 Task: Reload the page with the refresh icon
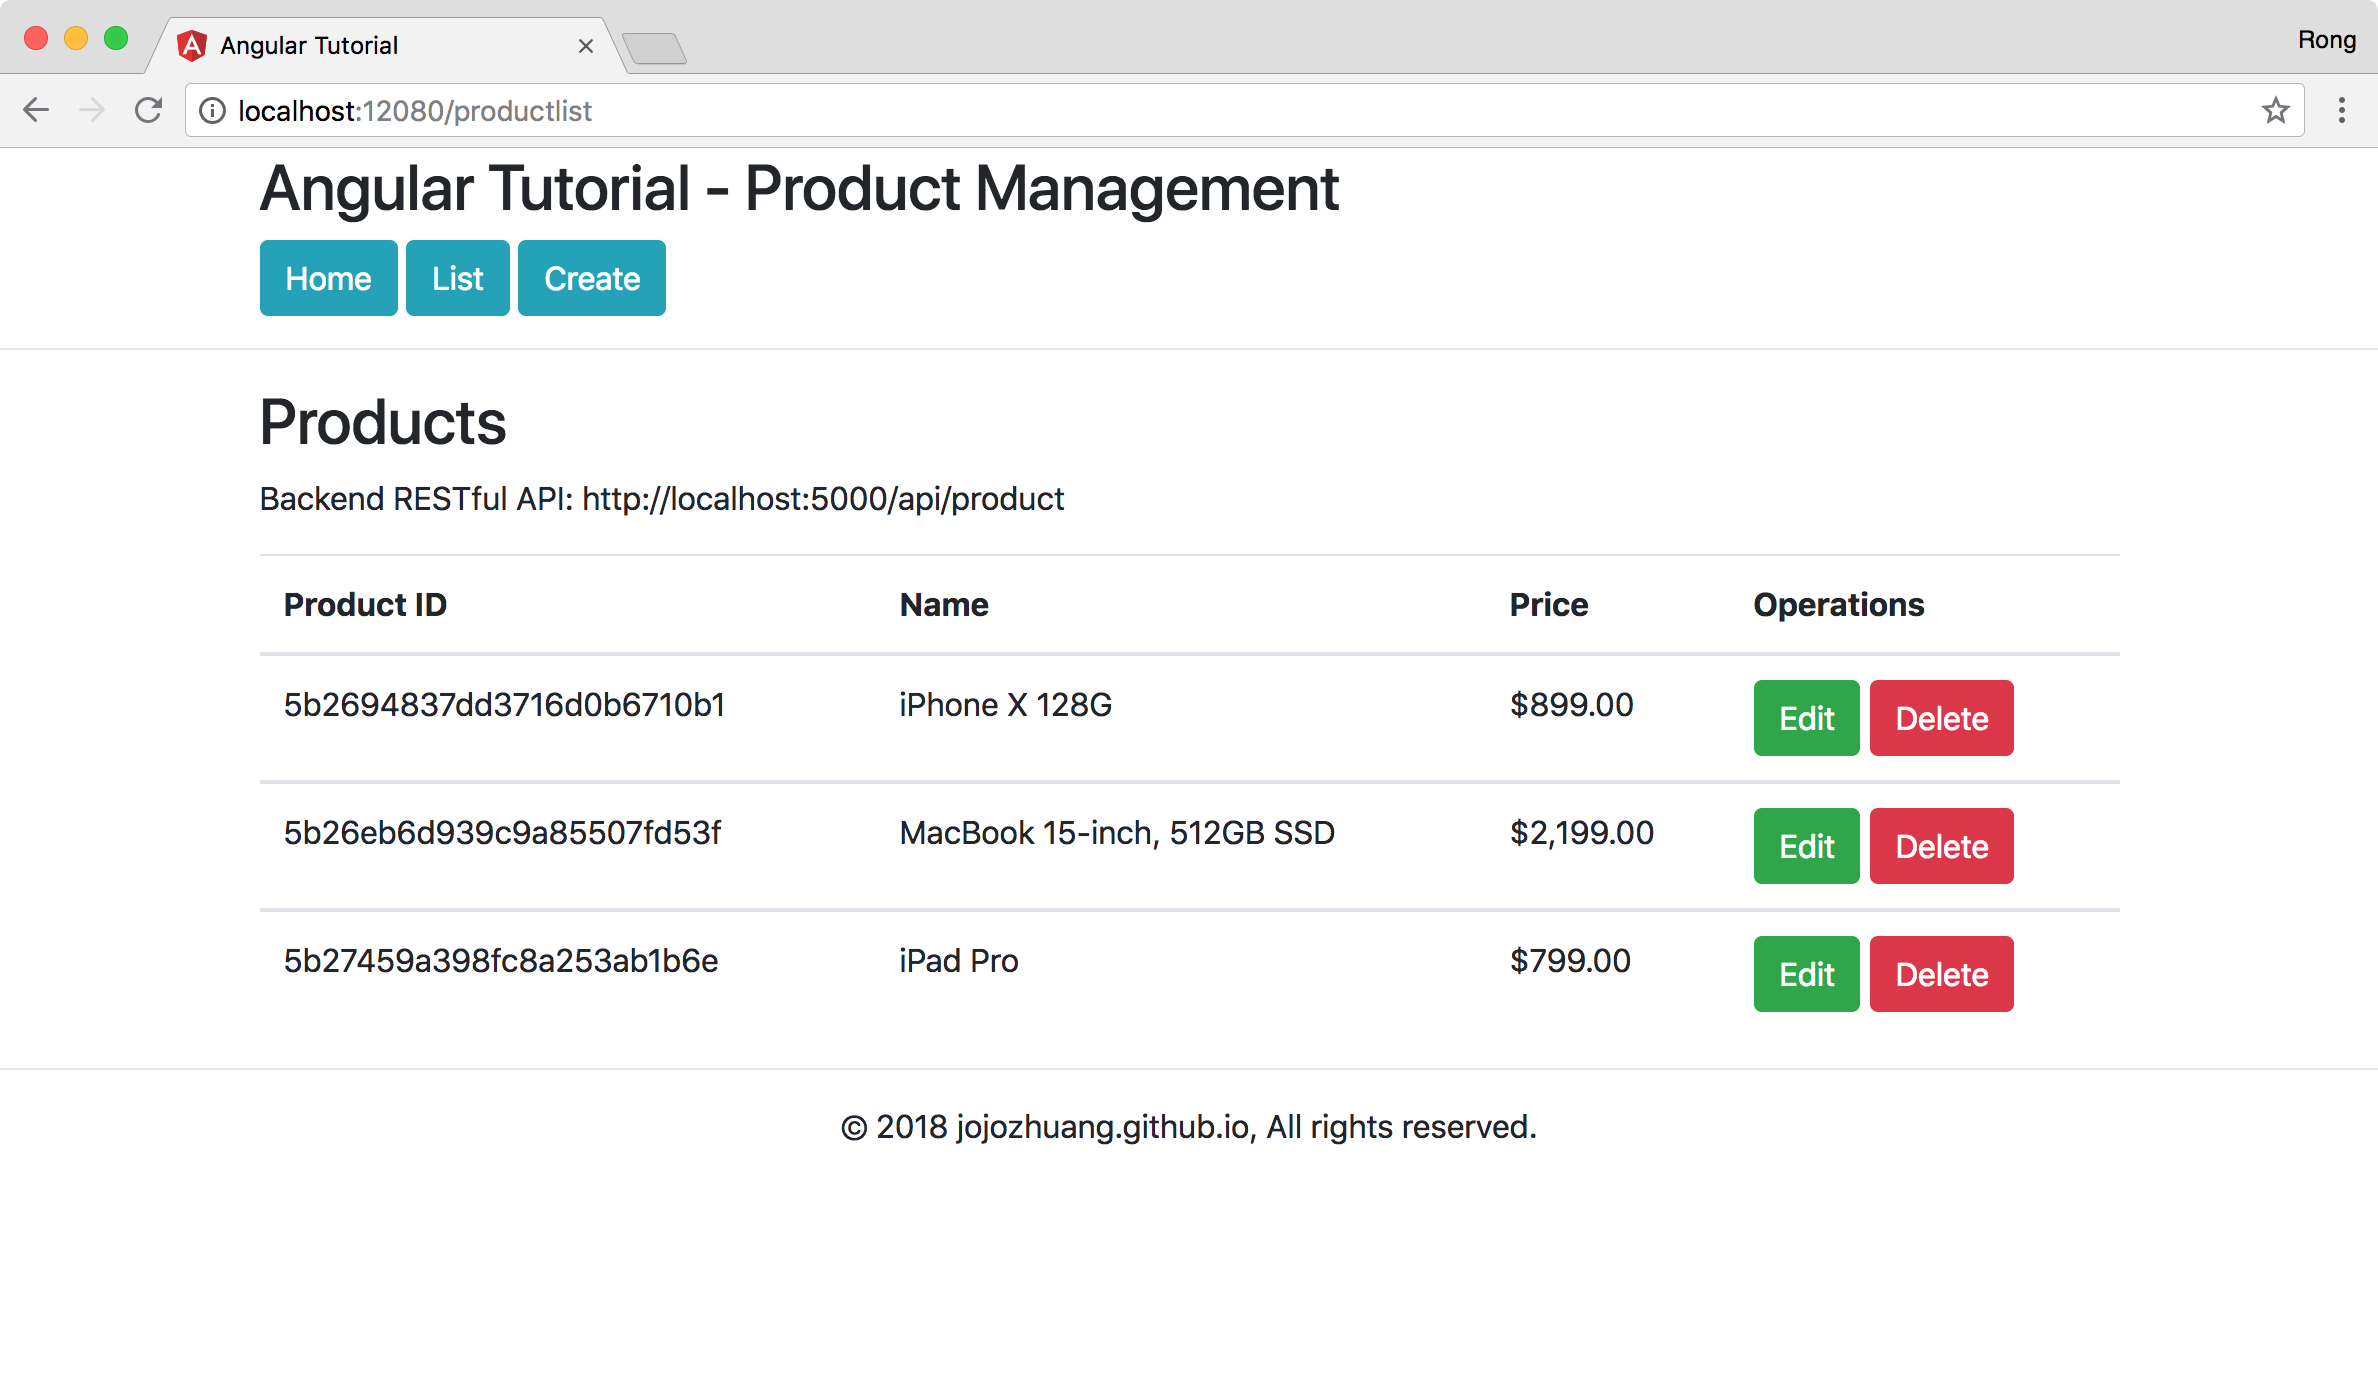(149, 110)
